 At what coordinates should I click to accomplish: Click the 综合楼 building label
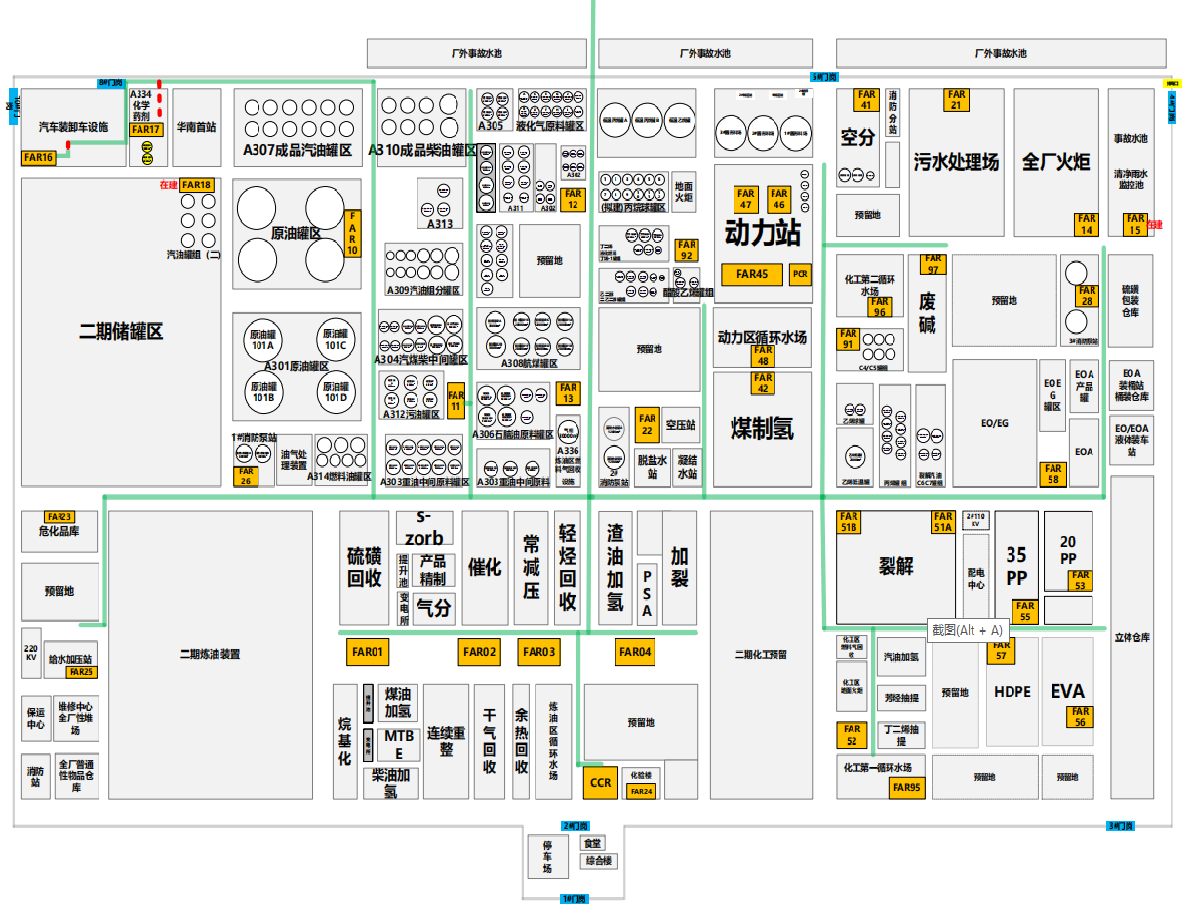click(599, 861)
